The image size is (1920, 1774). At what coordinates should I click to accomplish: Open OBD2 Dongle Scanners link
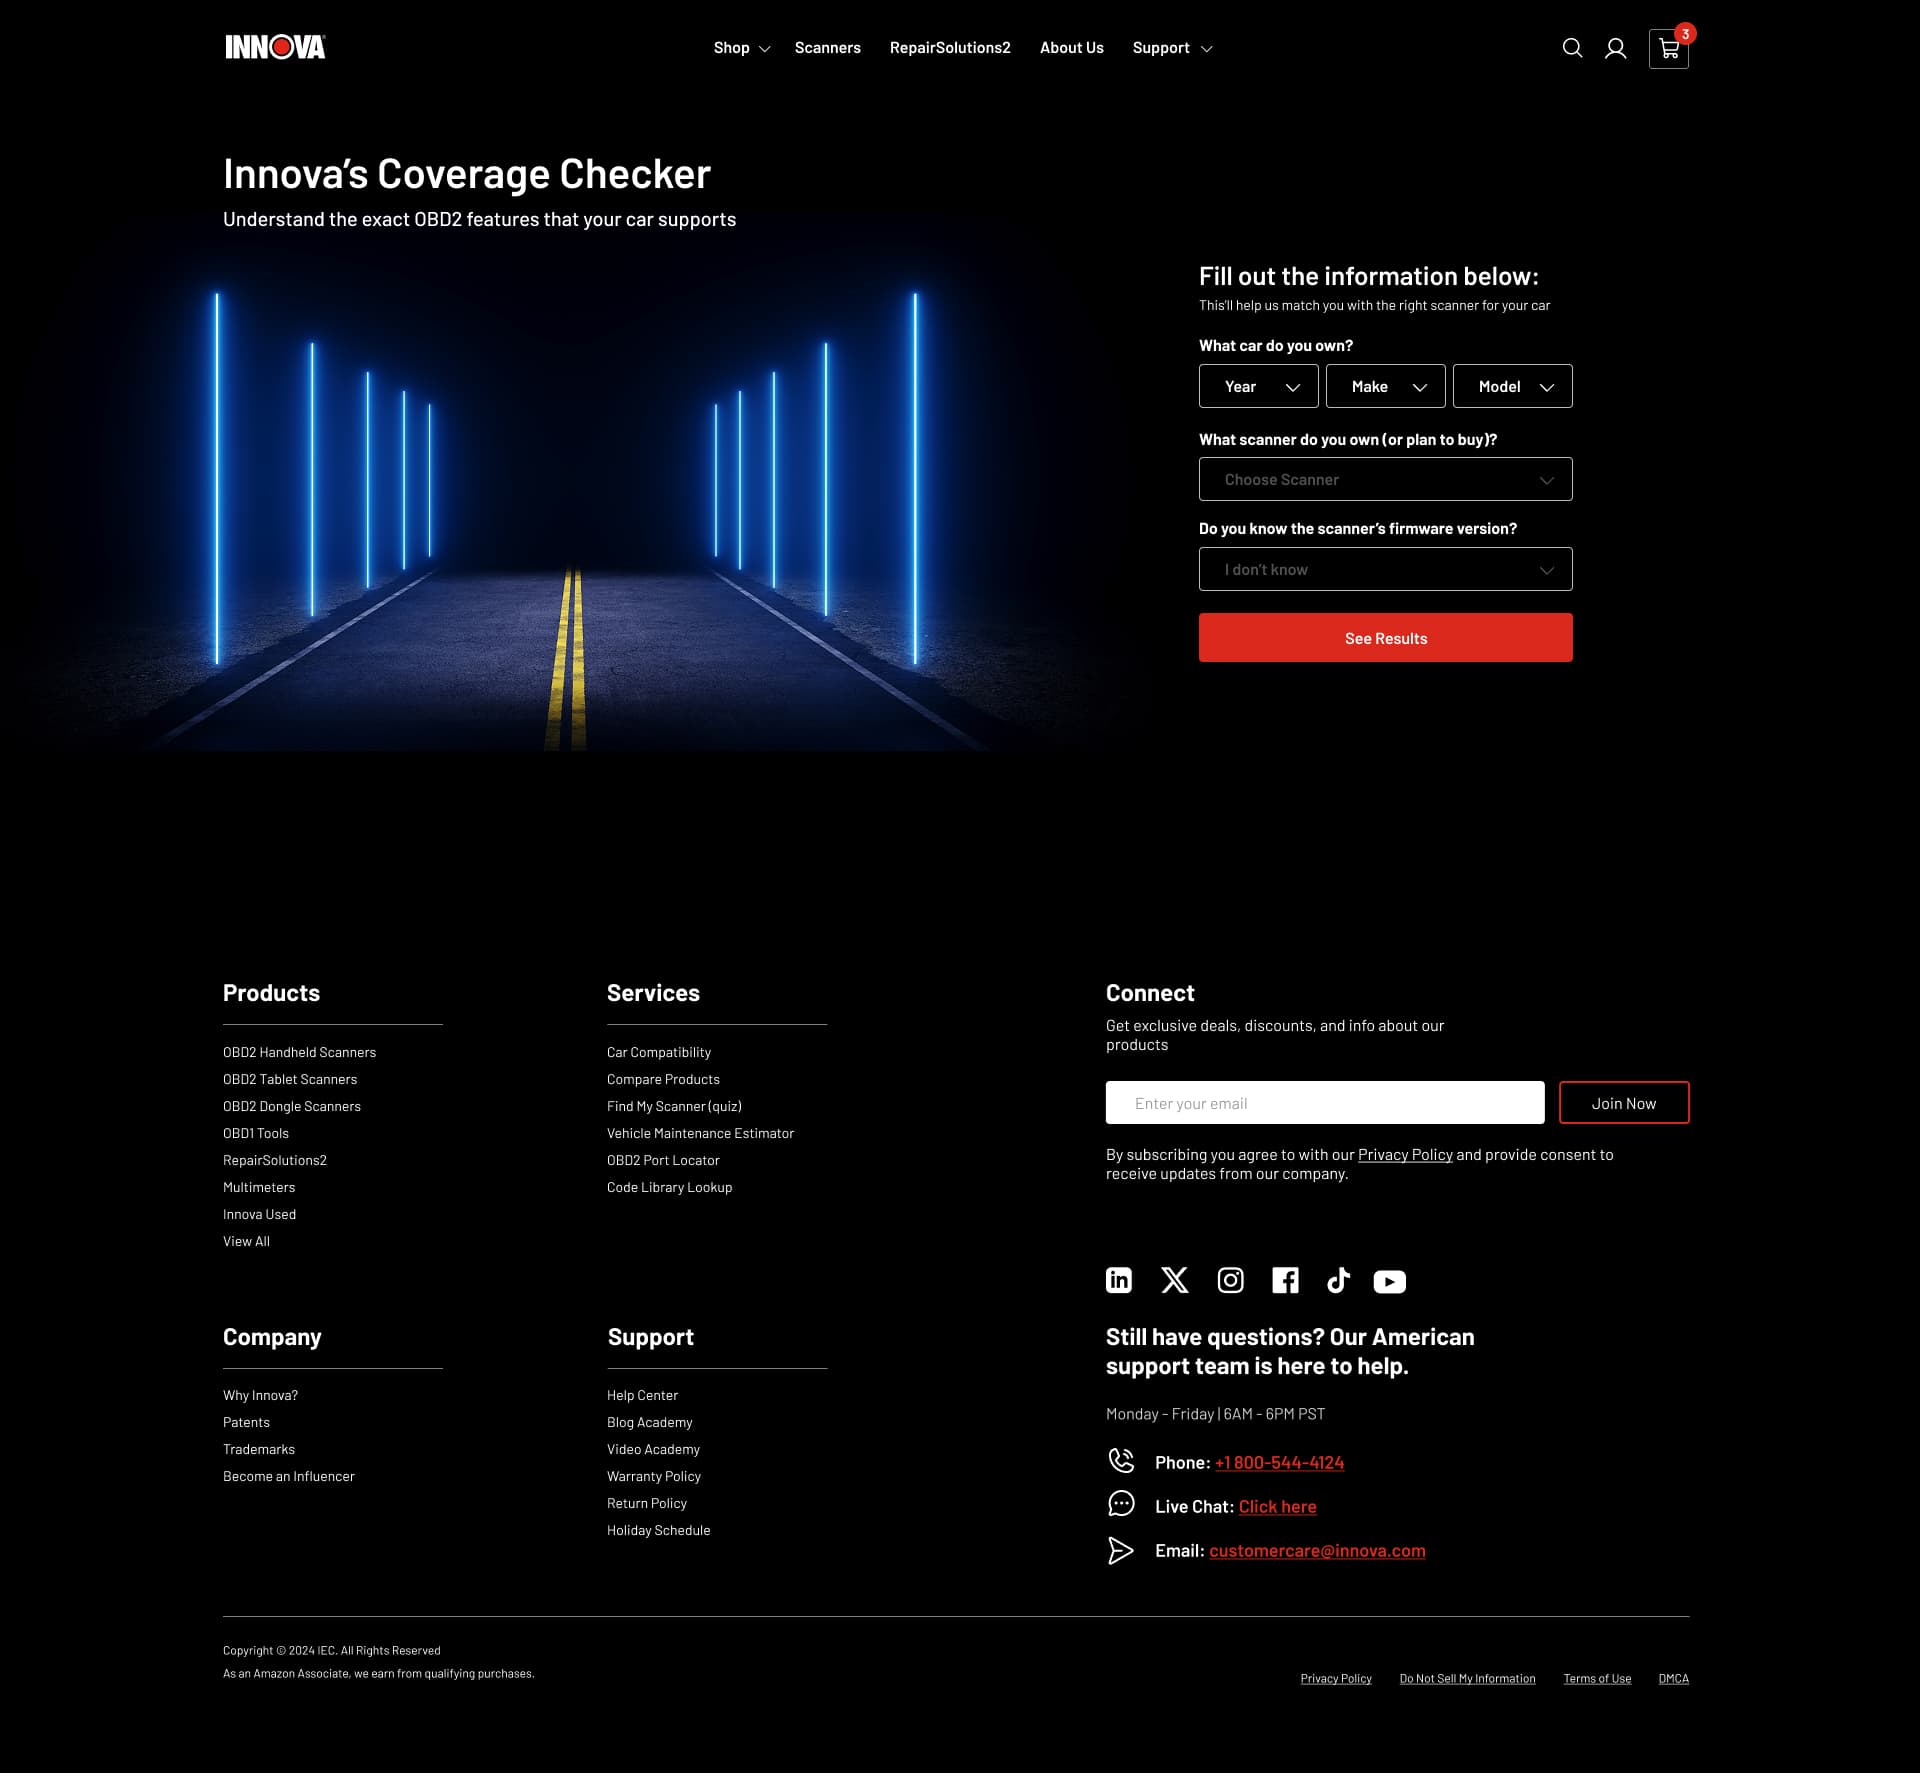point(292,1106)
